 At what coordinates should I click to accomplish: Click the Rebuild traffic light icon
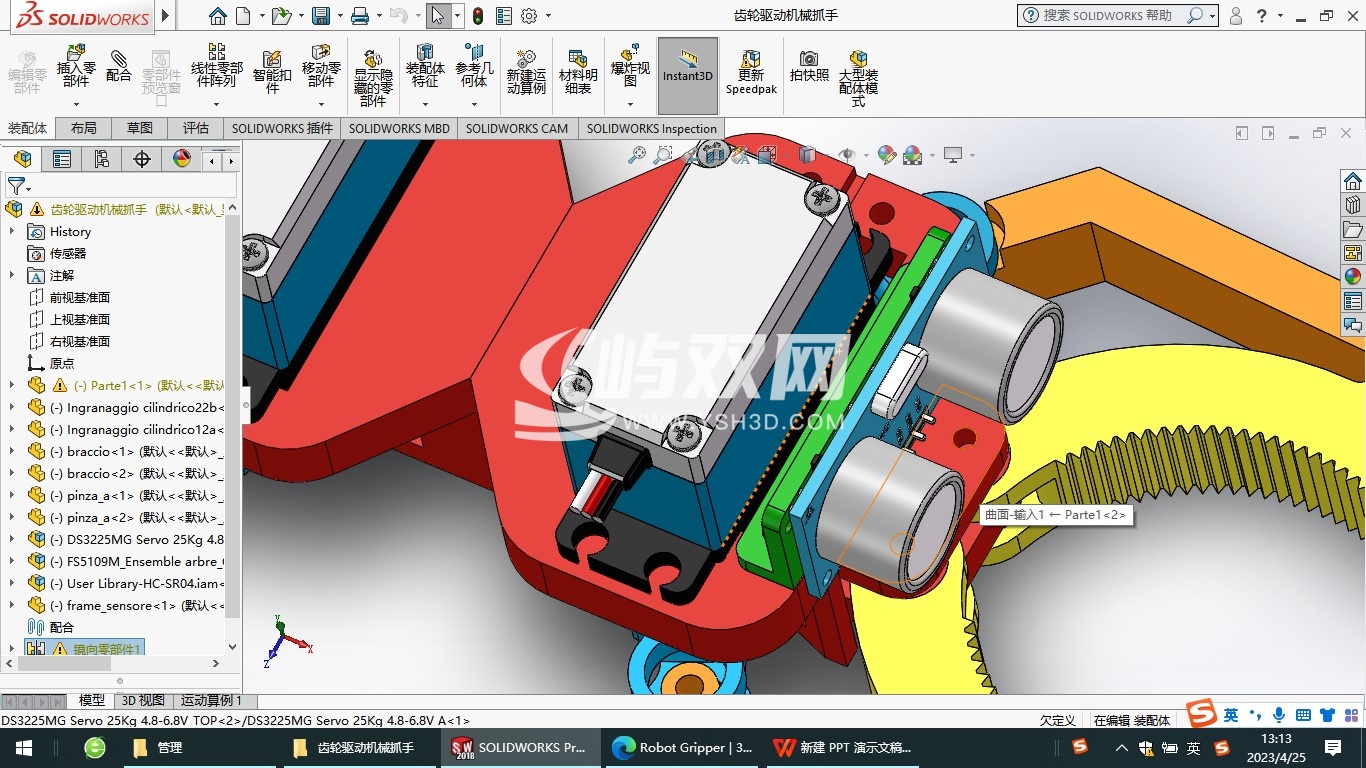(x=478, y=16)
